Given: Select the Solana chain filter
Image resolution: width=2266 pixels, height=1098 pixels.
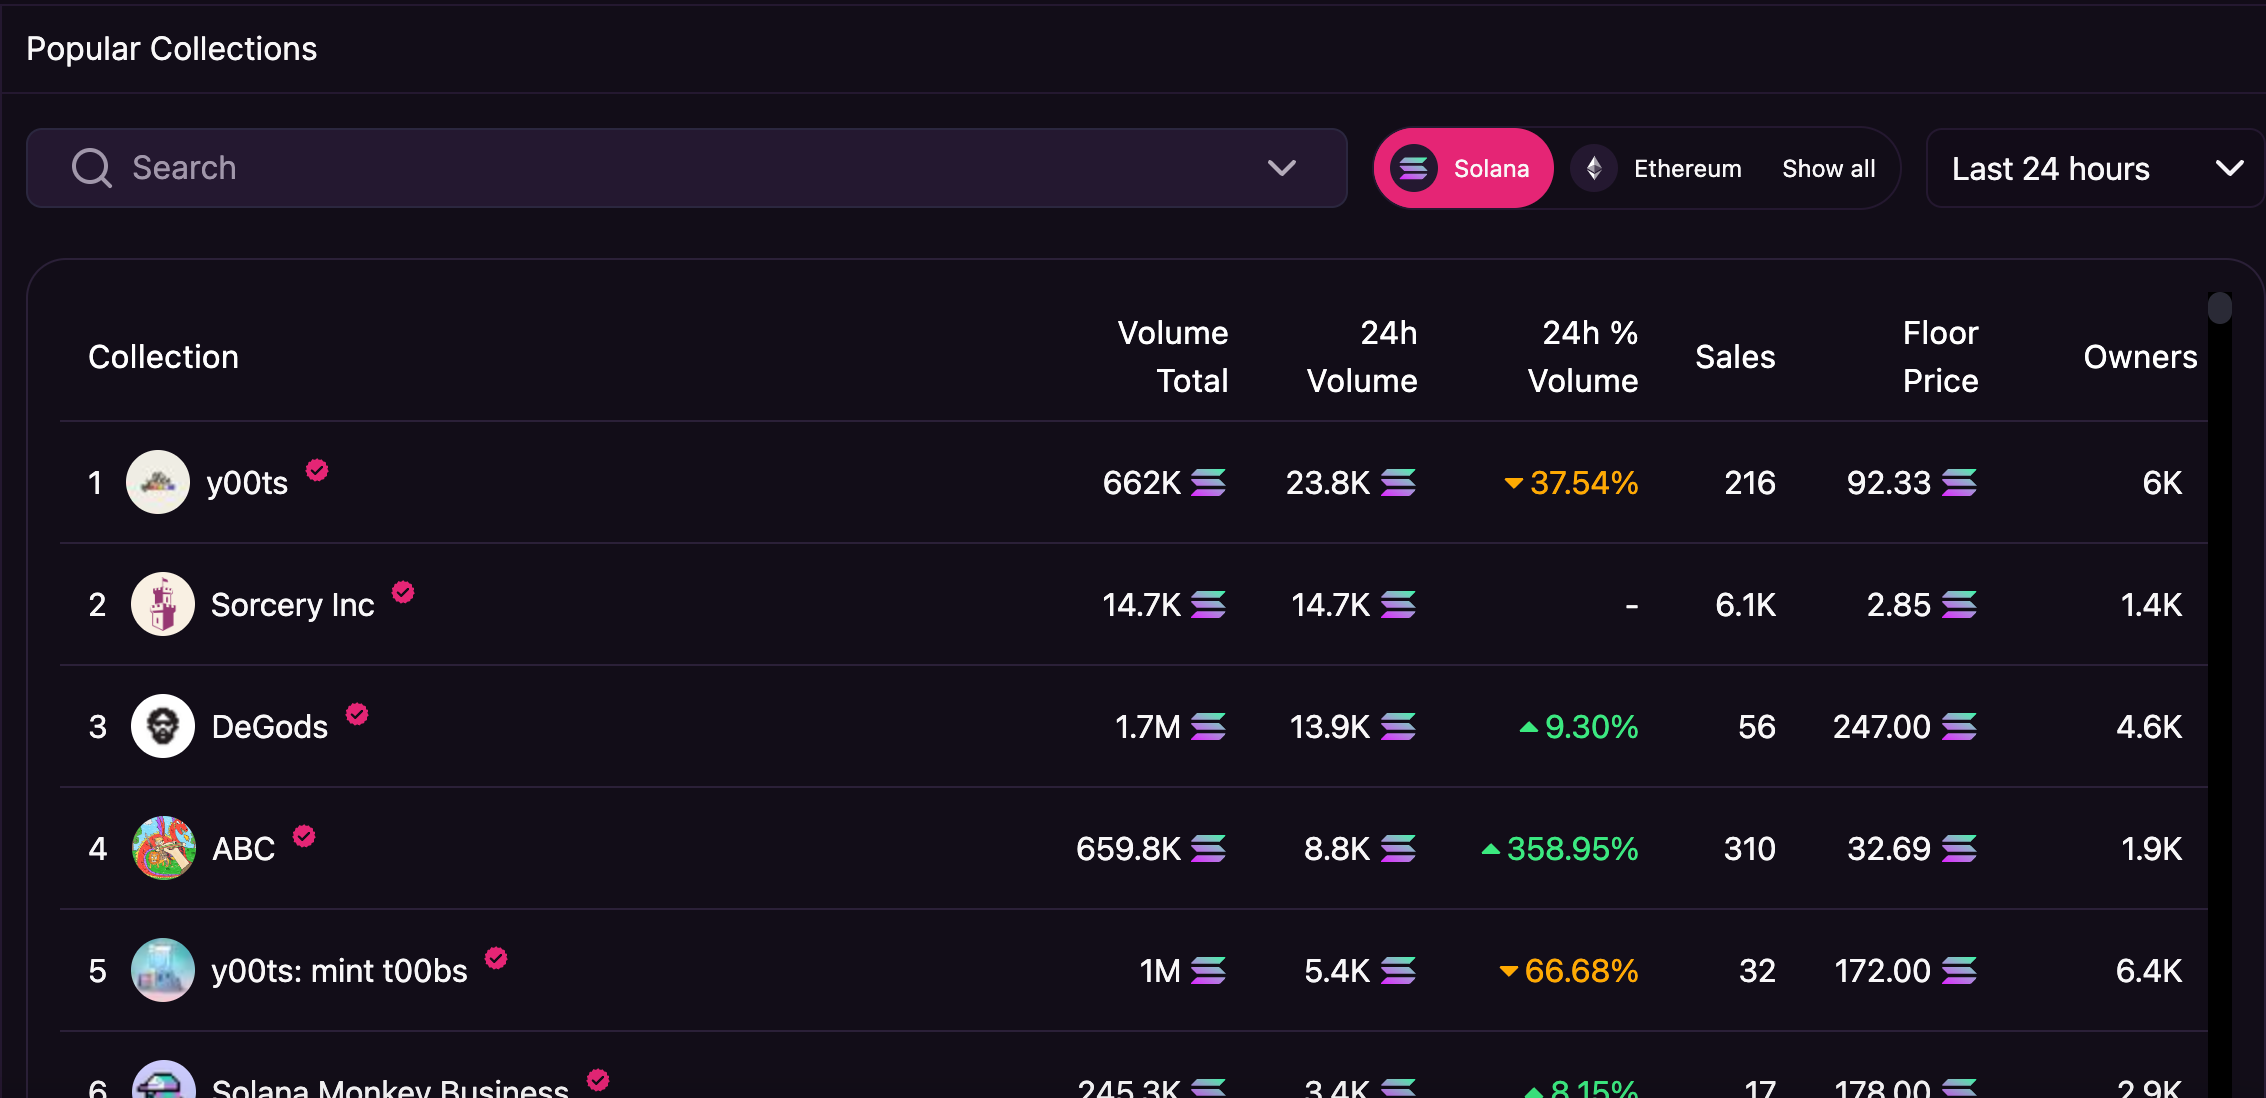Looking at the screenshot, I should tap(1463, 168).
